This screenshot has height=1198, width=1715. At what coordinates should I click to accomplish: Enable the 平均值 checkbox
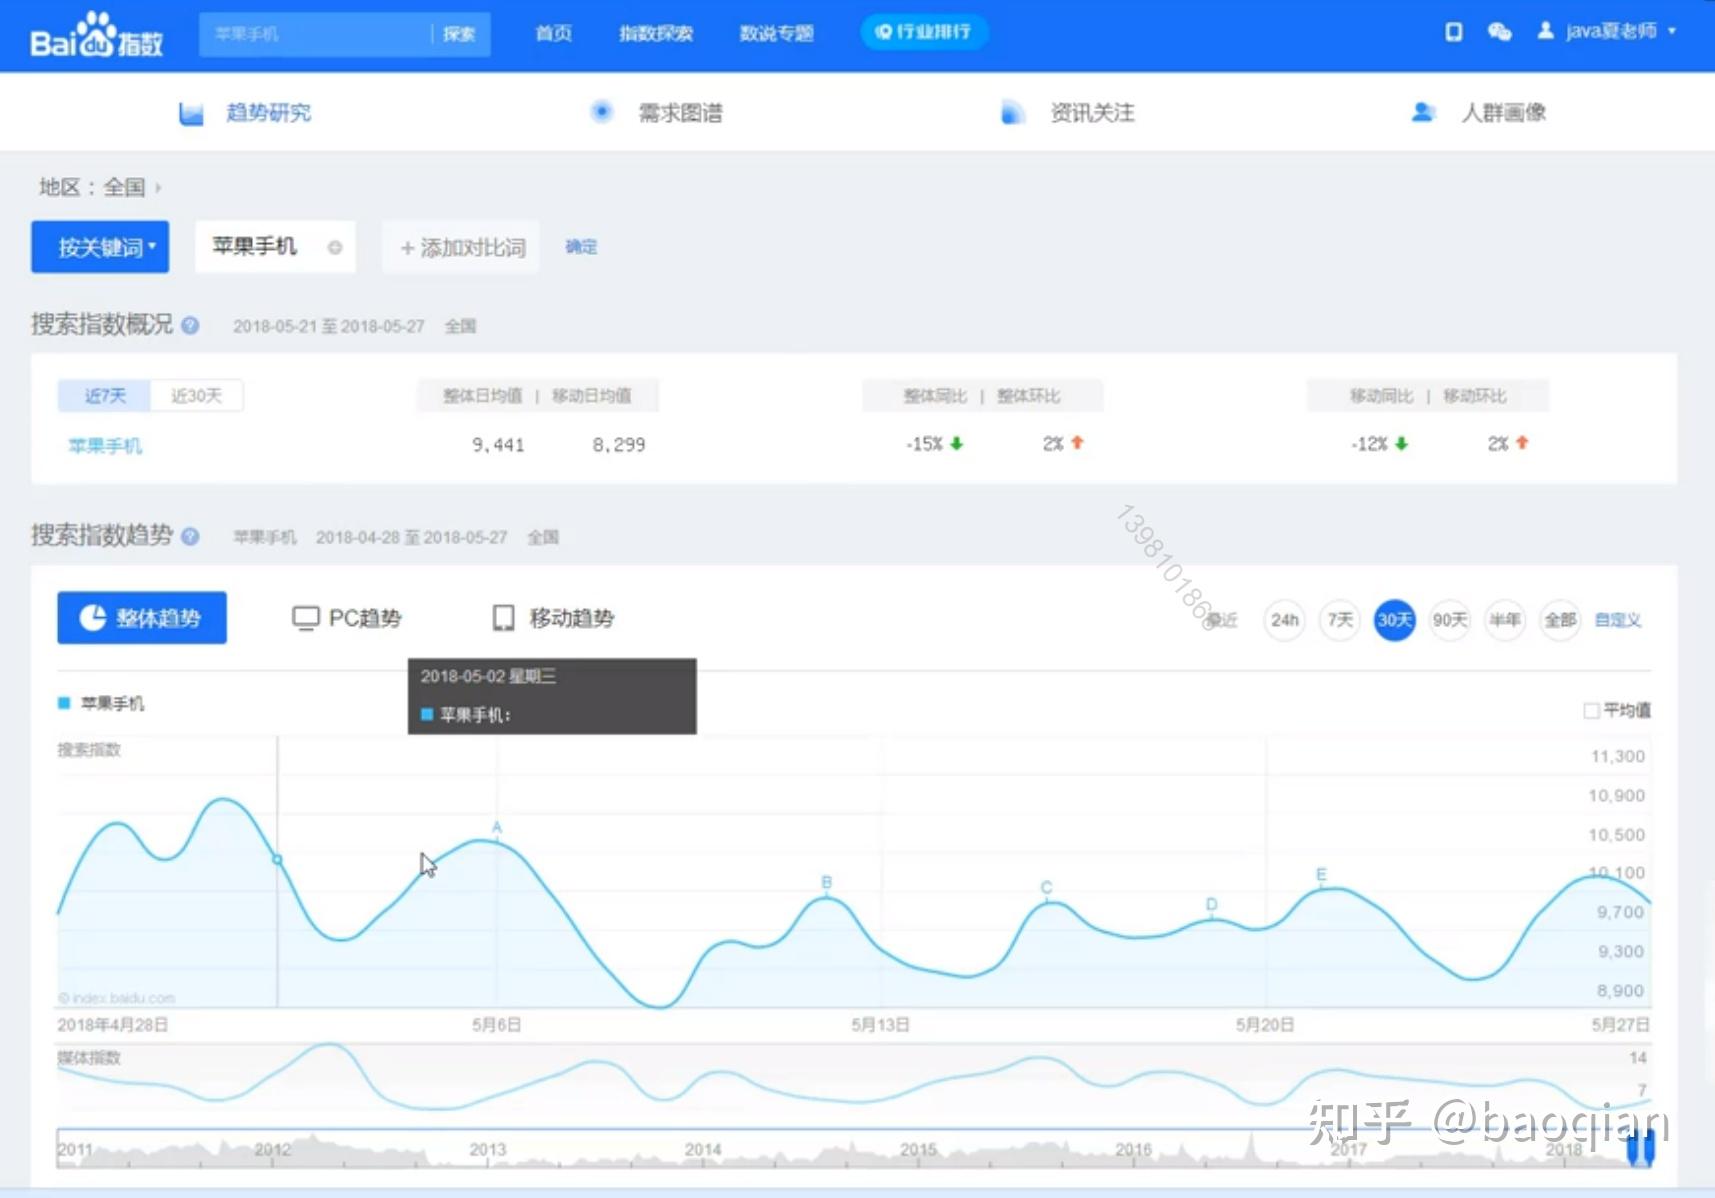[1591, 710]
